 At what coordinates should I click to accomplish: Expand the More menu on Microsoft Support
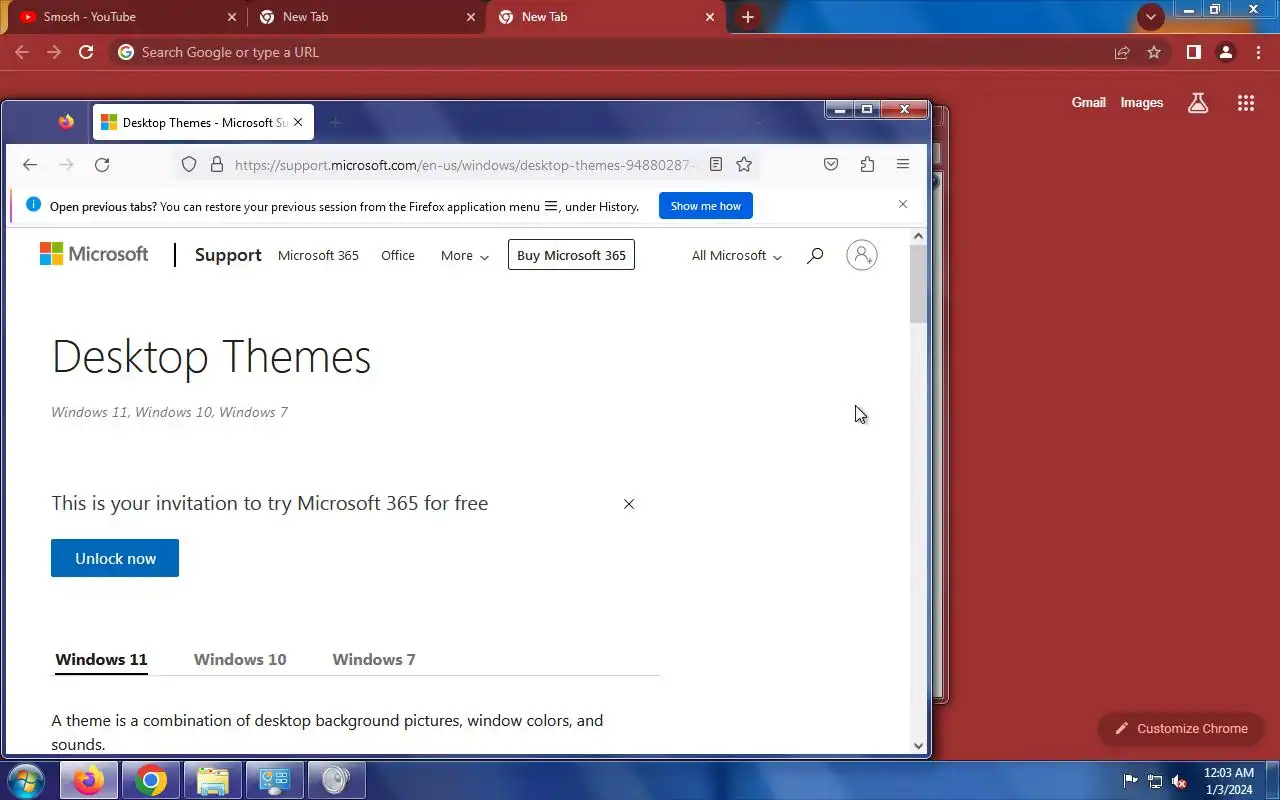click(465, 256)
